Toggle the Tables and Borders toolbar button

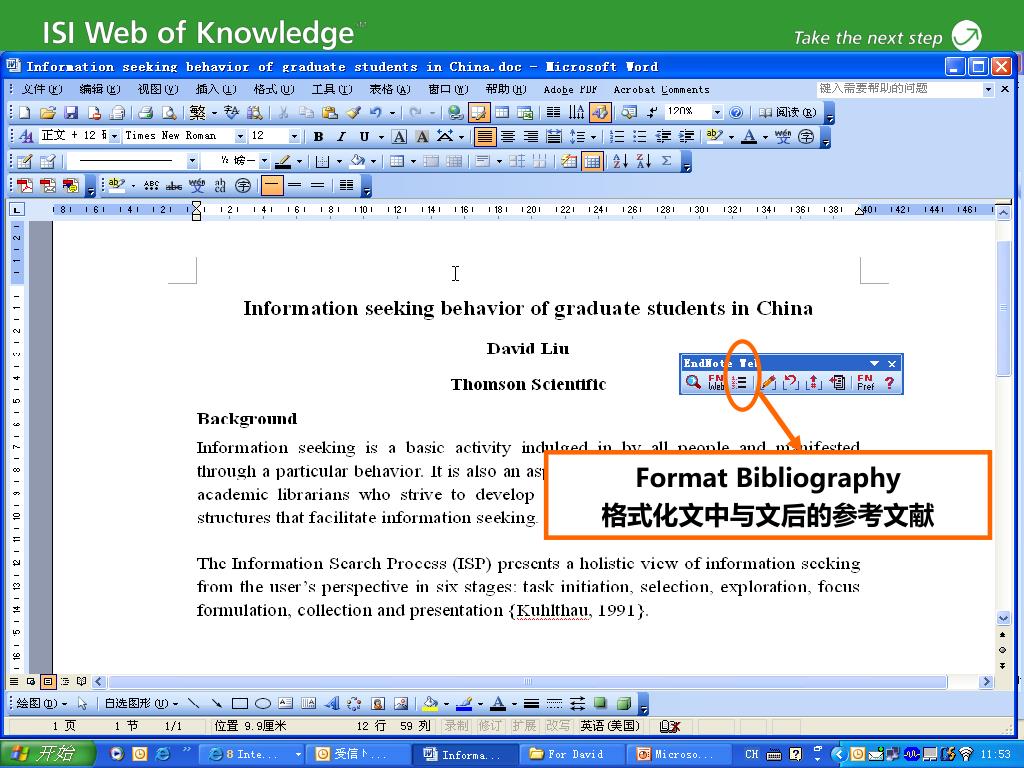coord(479,112)
